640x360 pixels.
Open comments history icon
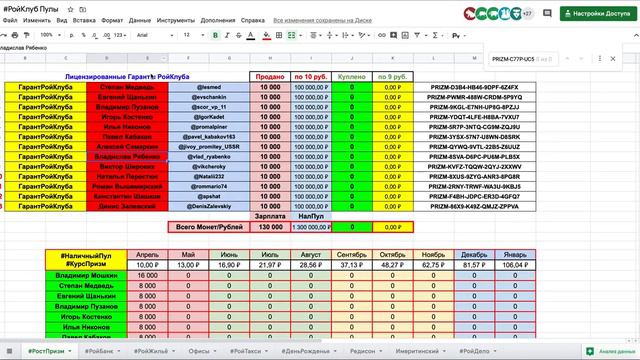coord(547,13)
